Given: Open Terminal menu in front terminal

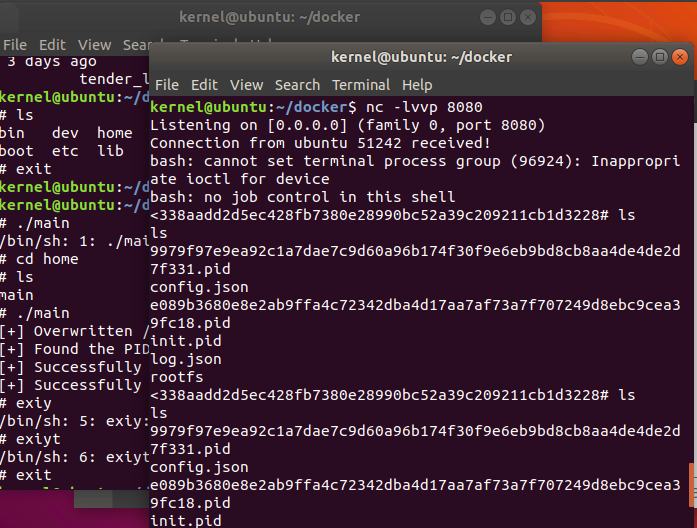Looking at the screenshot, I should (361, 85).
